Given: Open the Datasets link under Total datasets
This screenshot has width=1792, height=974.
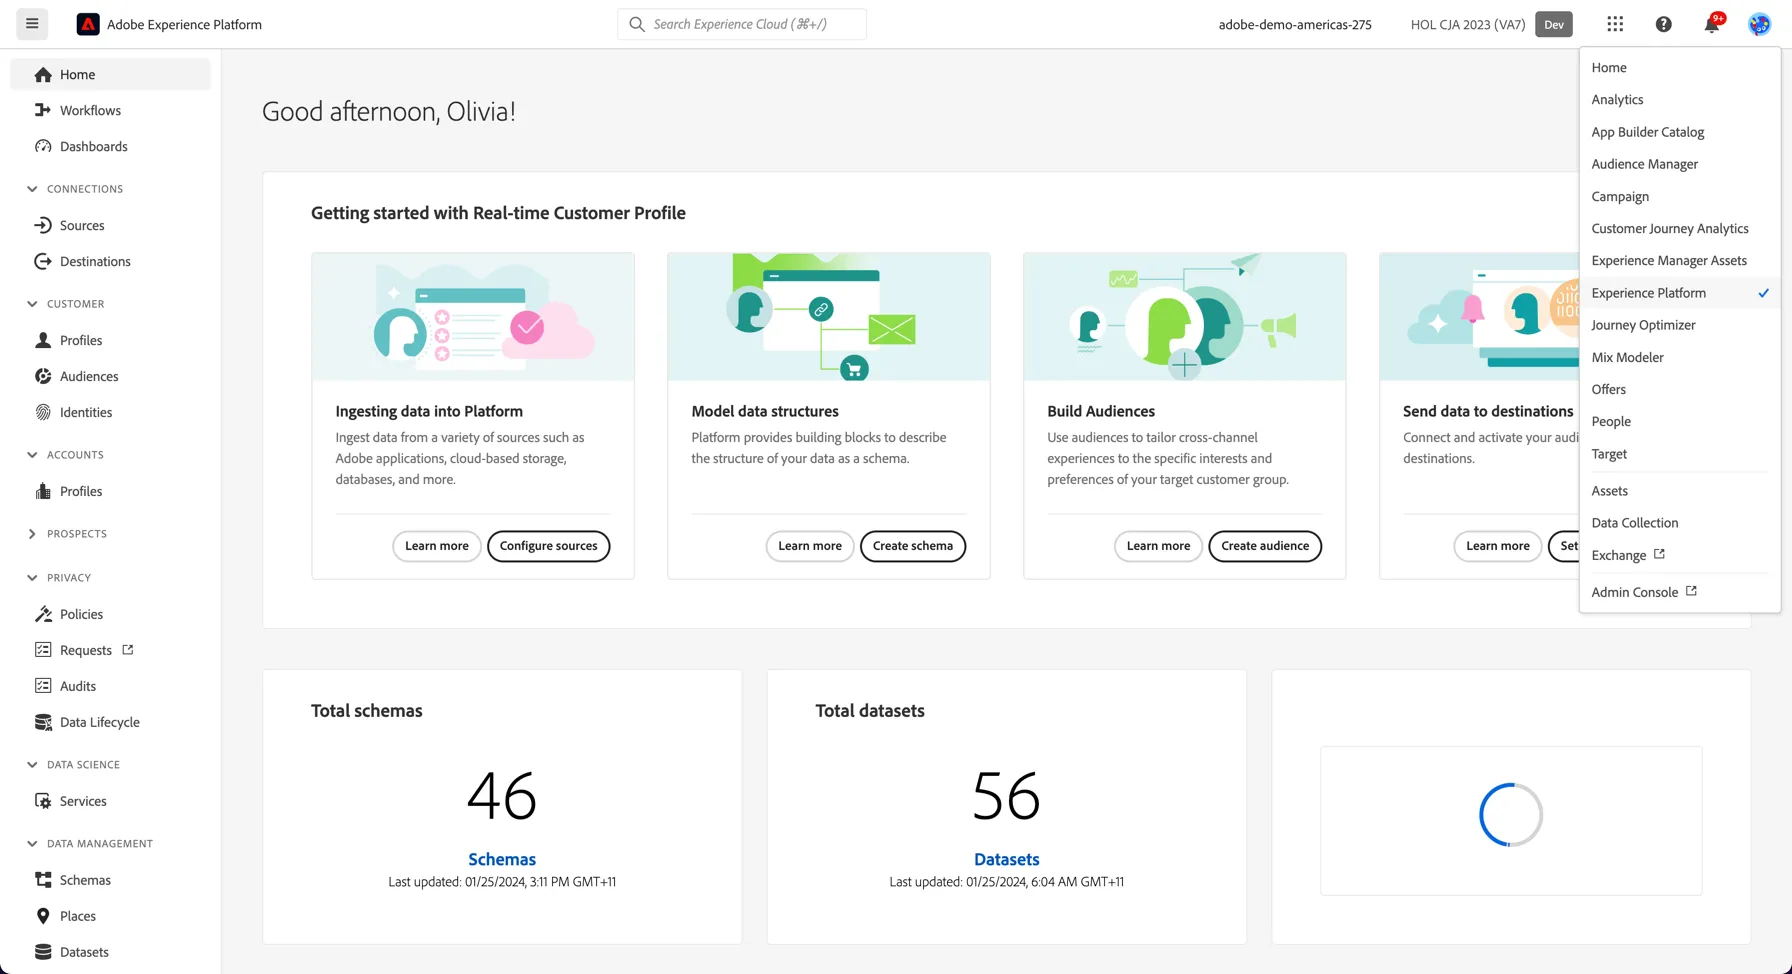Looking at the screenshot, I should tap(1006, 859).
